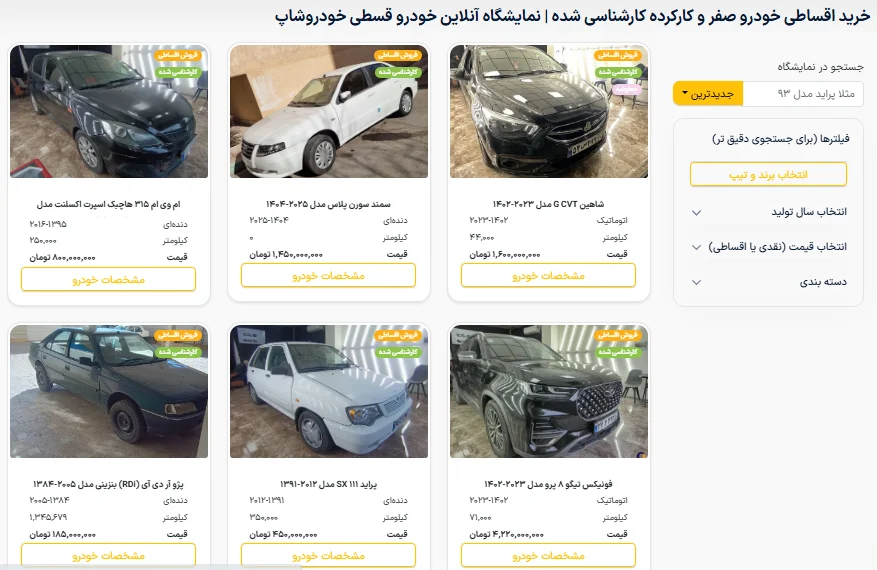Expand the انتخاب سال تولید filter
This screenshot has width=877, height=570.
click(768, 212)
